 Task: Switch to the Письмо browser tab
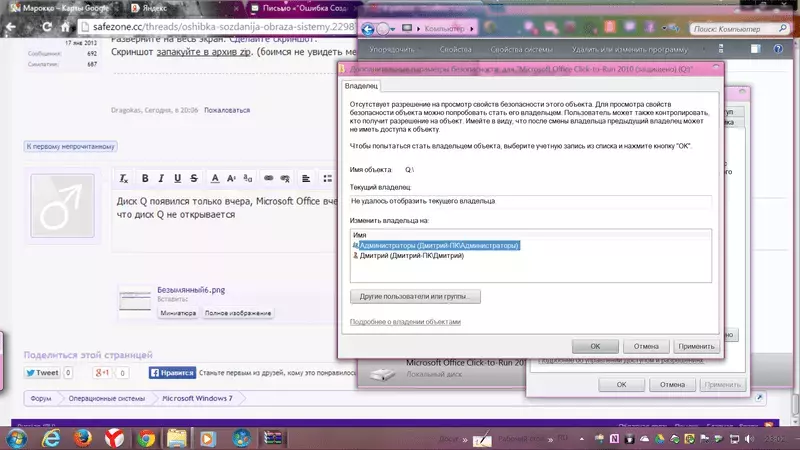[x=302, y=8]
